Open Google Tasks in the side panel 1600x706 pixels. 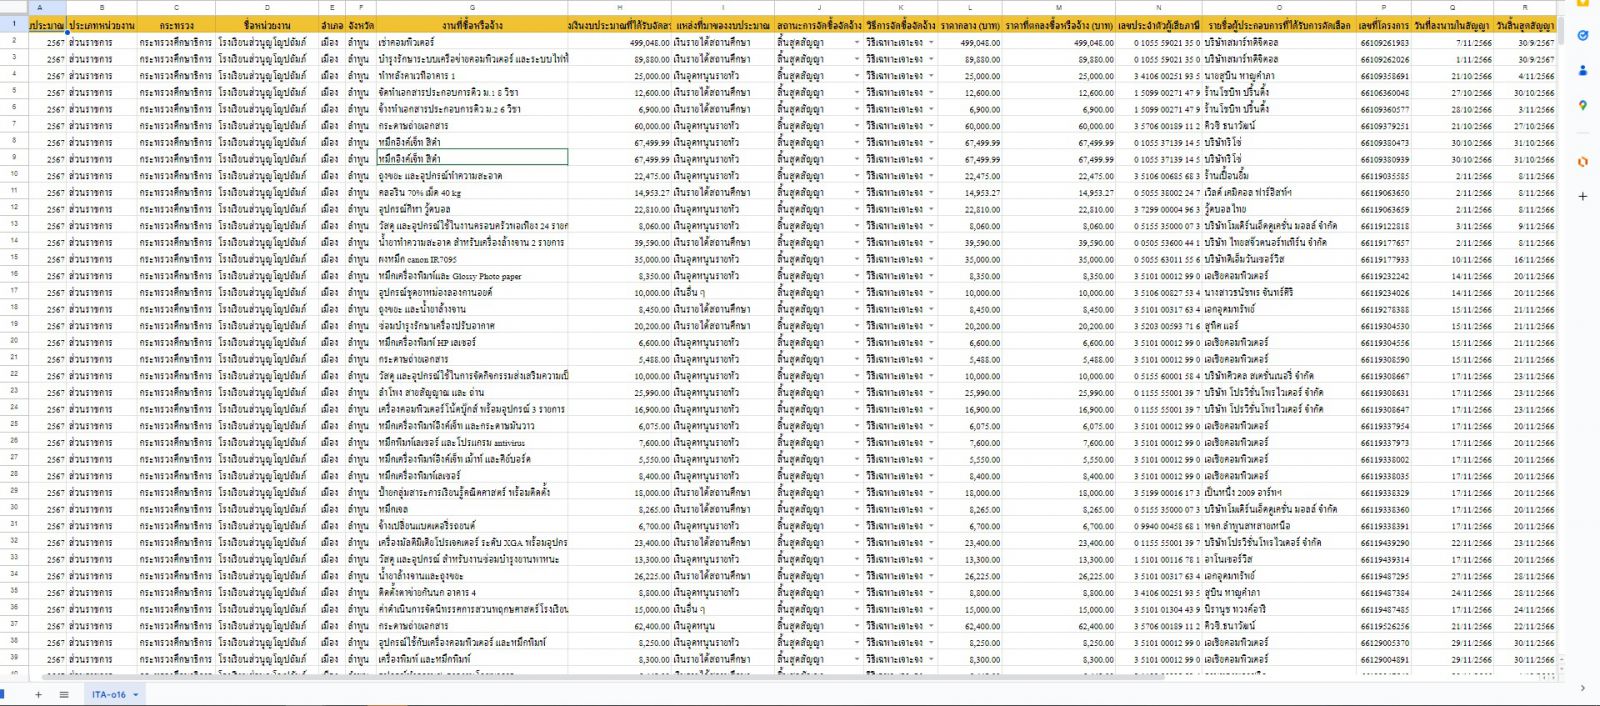click(1582, 36)
